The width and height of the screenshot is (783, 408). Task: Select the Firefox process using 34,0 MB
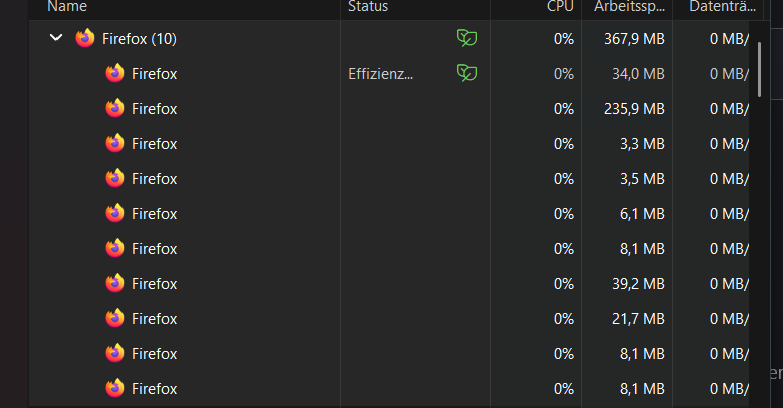pyautogui.click(x=154, y=74)
